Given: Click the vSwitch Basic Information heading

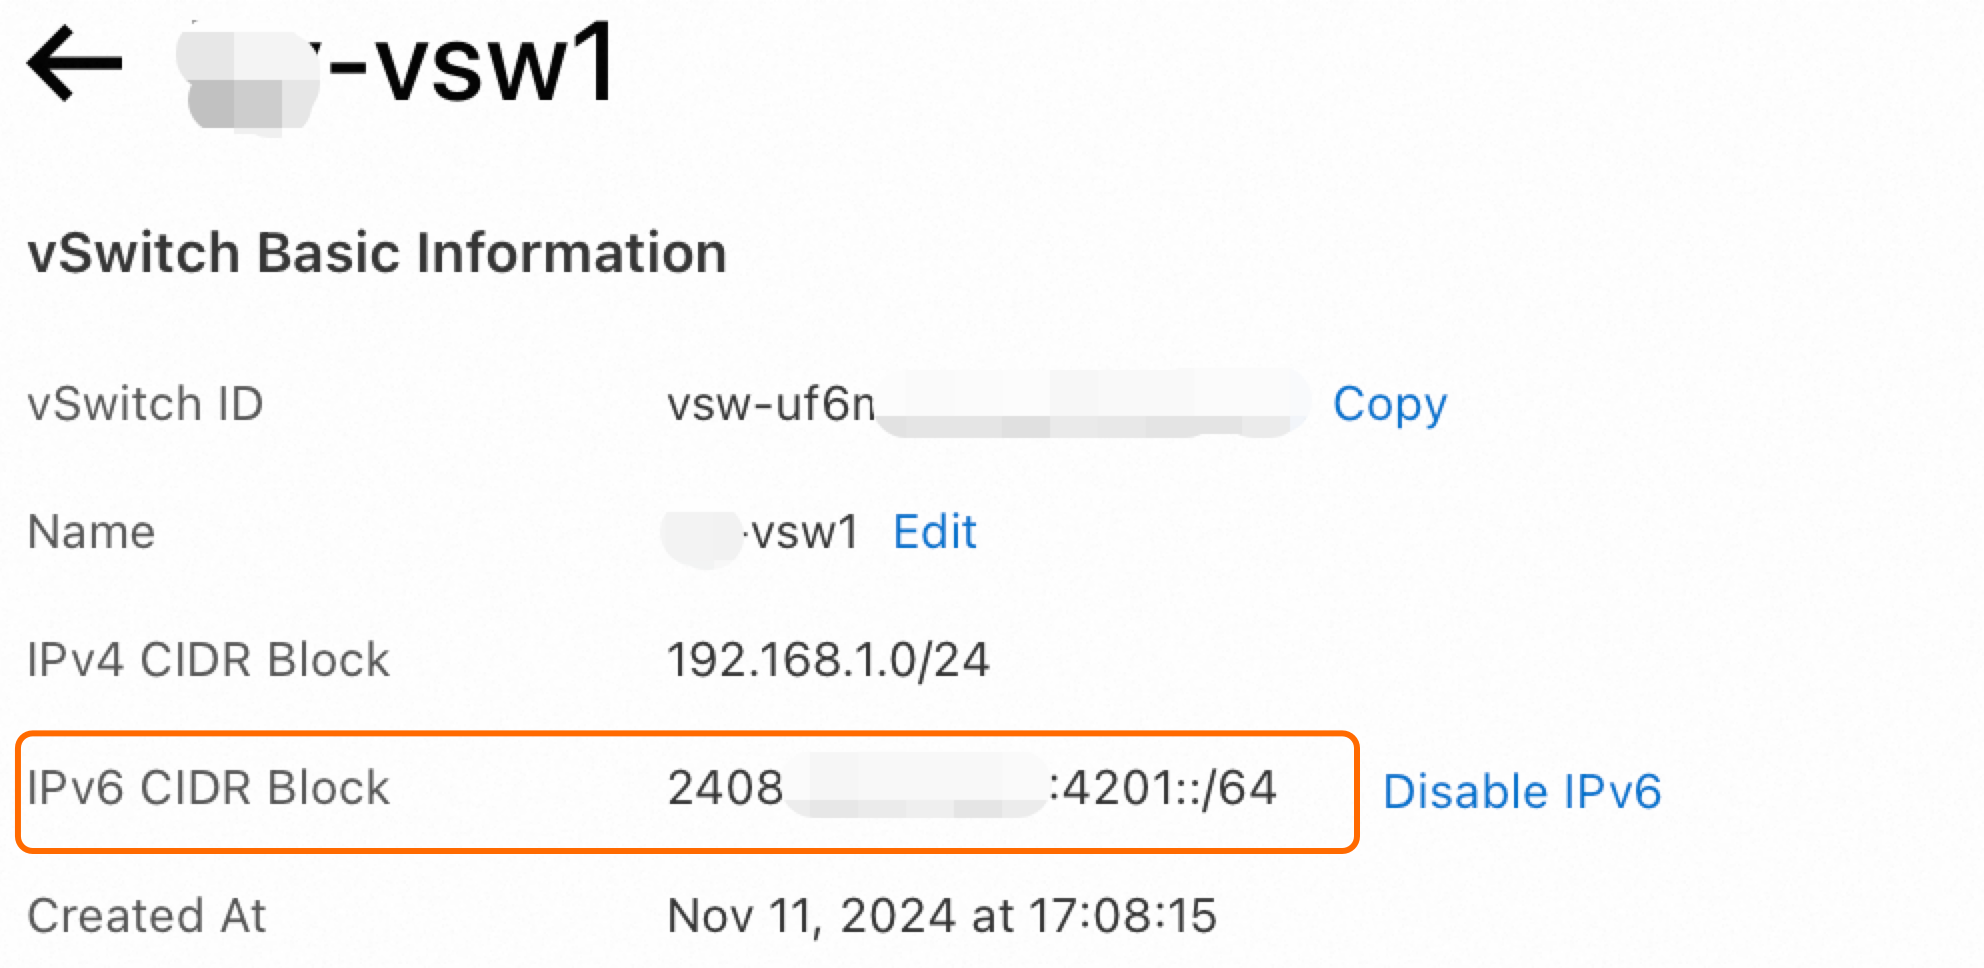Looking at the screenshot, I should pos(376,252).
